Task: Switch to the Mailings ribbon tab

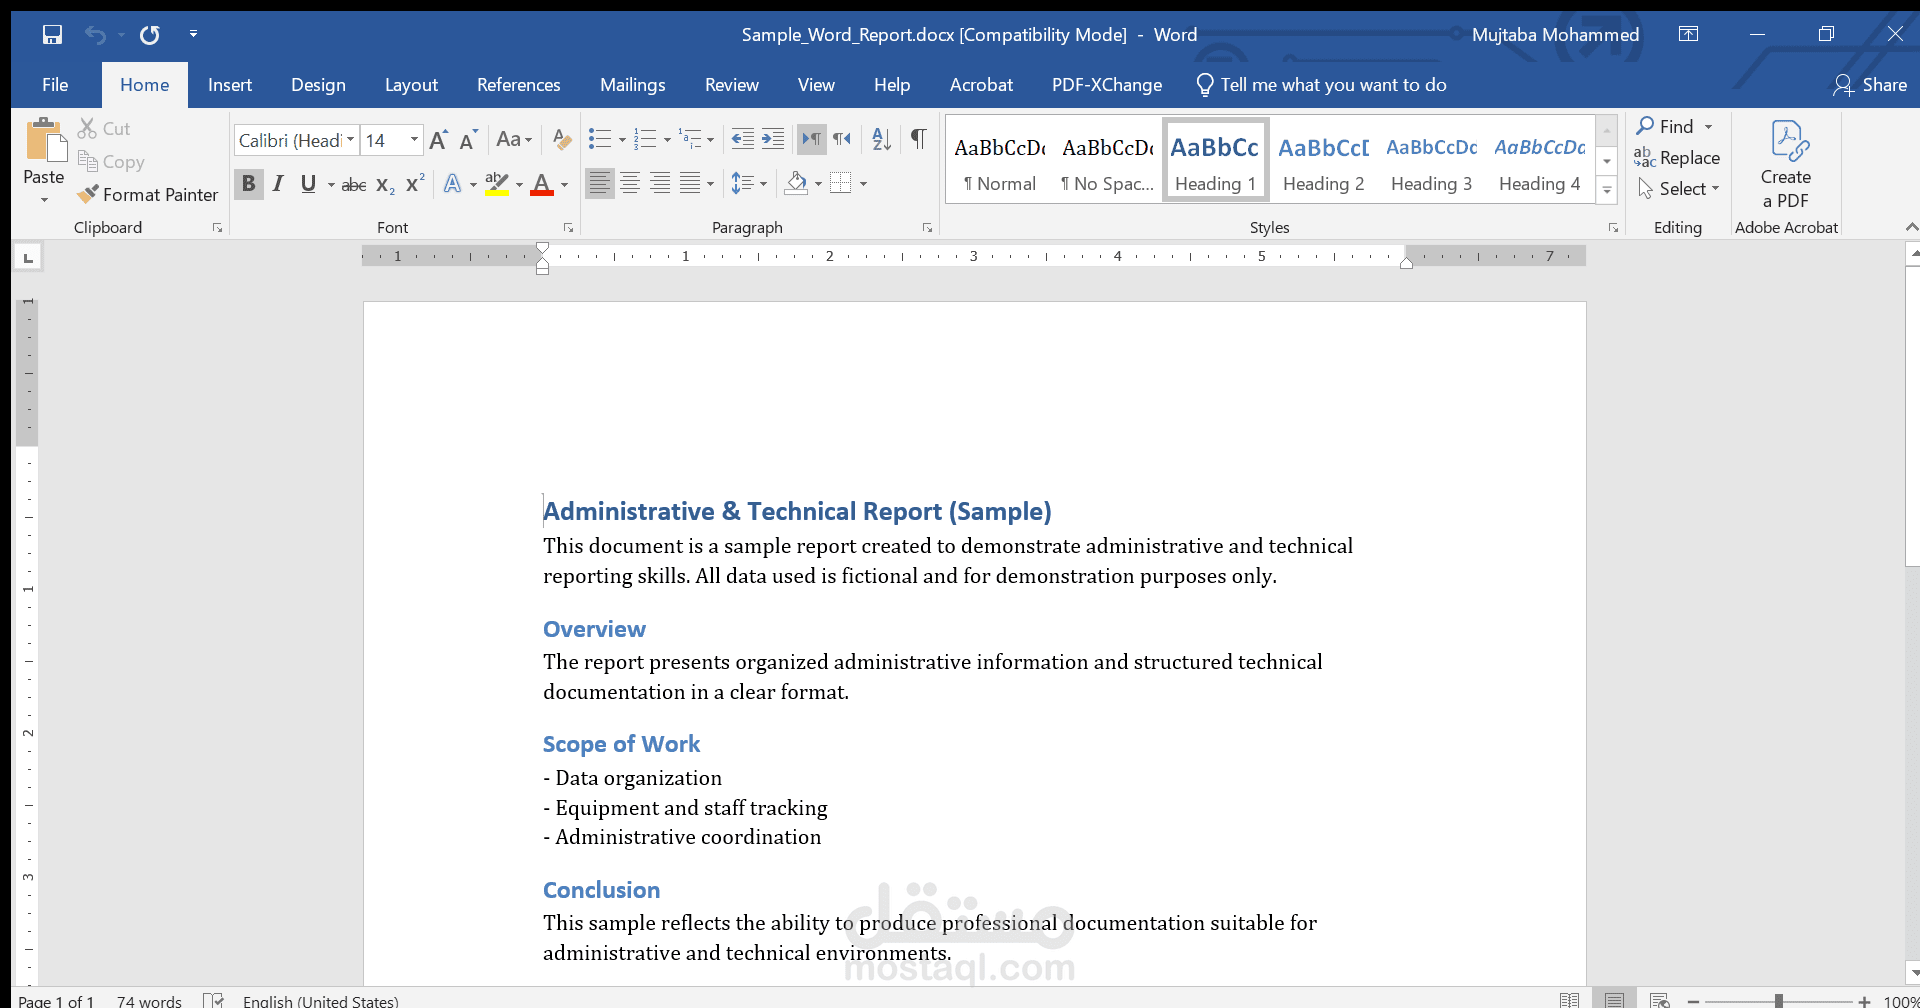Action: coord(632,85)
